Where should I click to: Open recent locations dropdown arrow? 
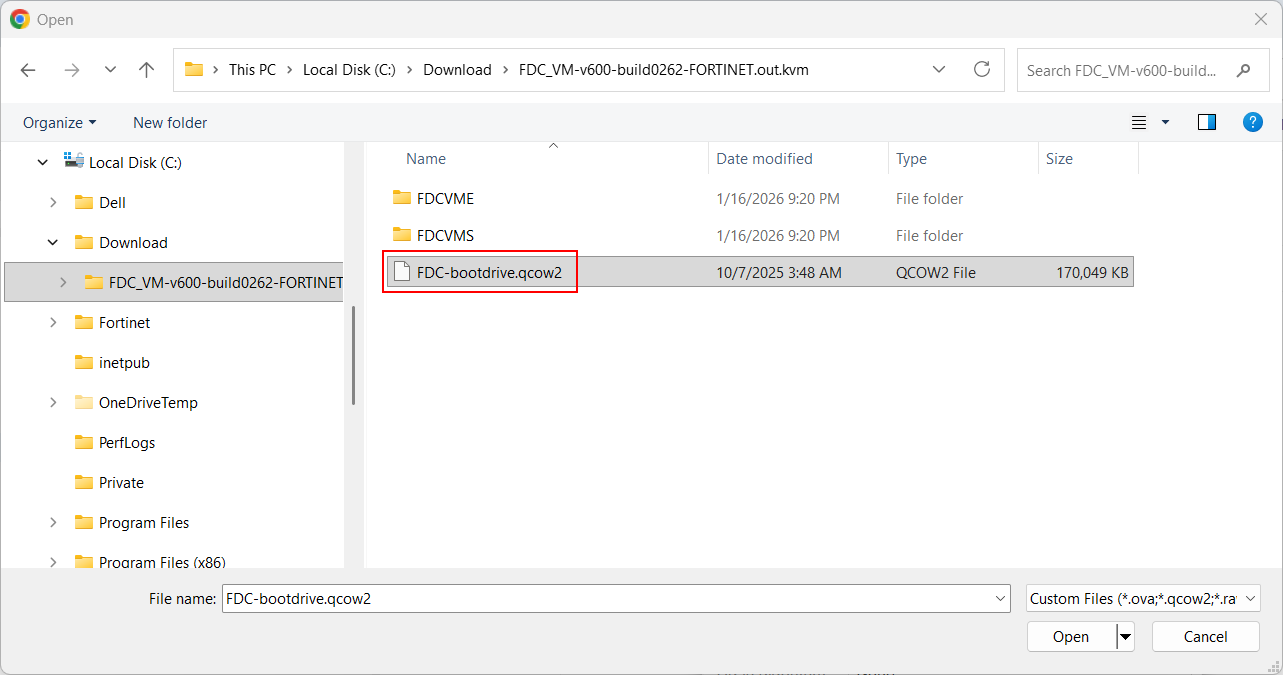pyautogui.click(x=110, y=70)
